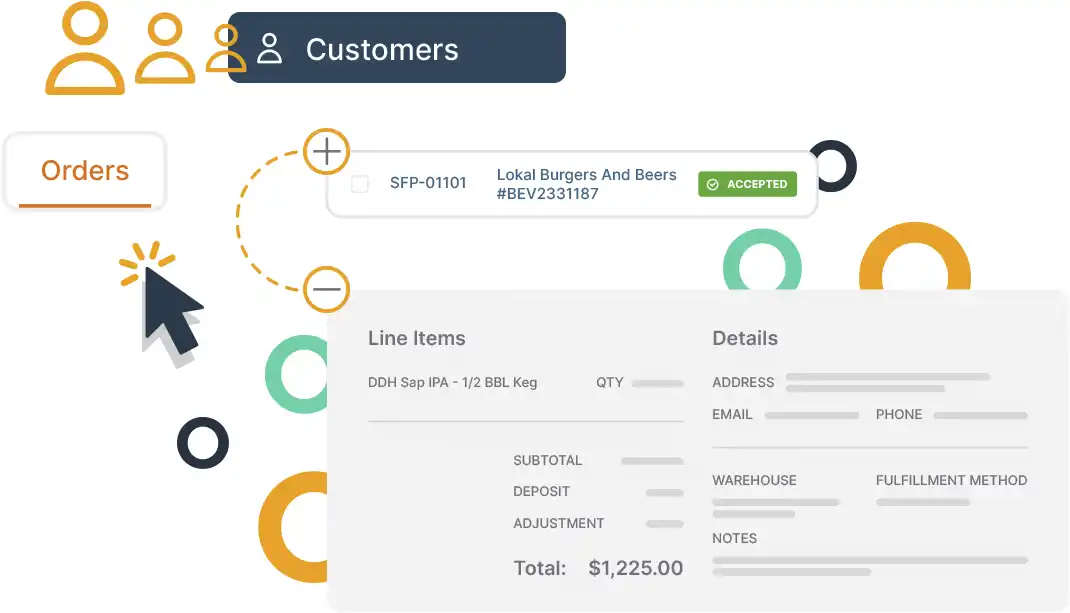Select the DDH Sap IPA - 1/2 BBL Keg line item

click(x=452, y=382)
